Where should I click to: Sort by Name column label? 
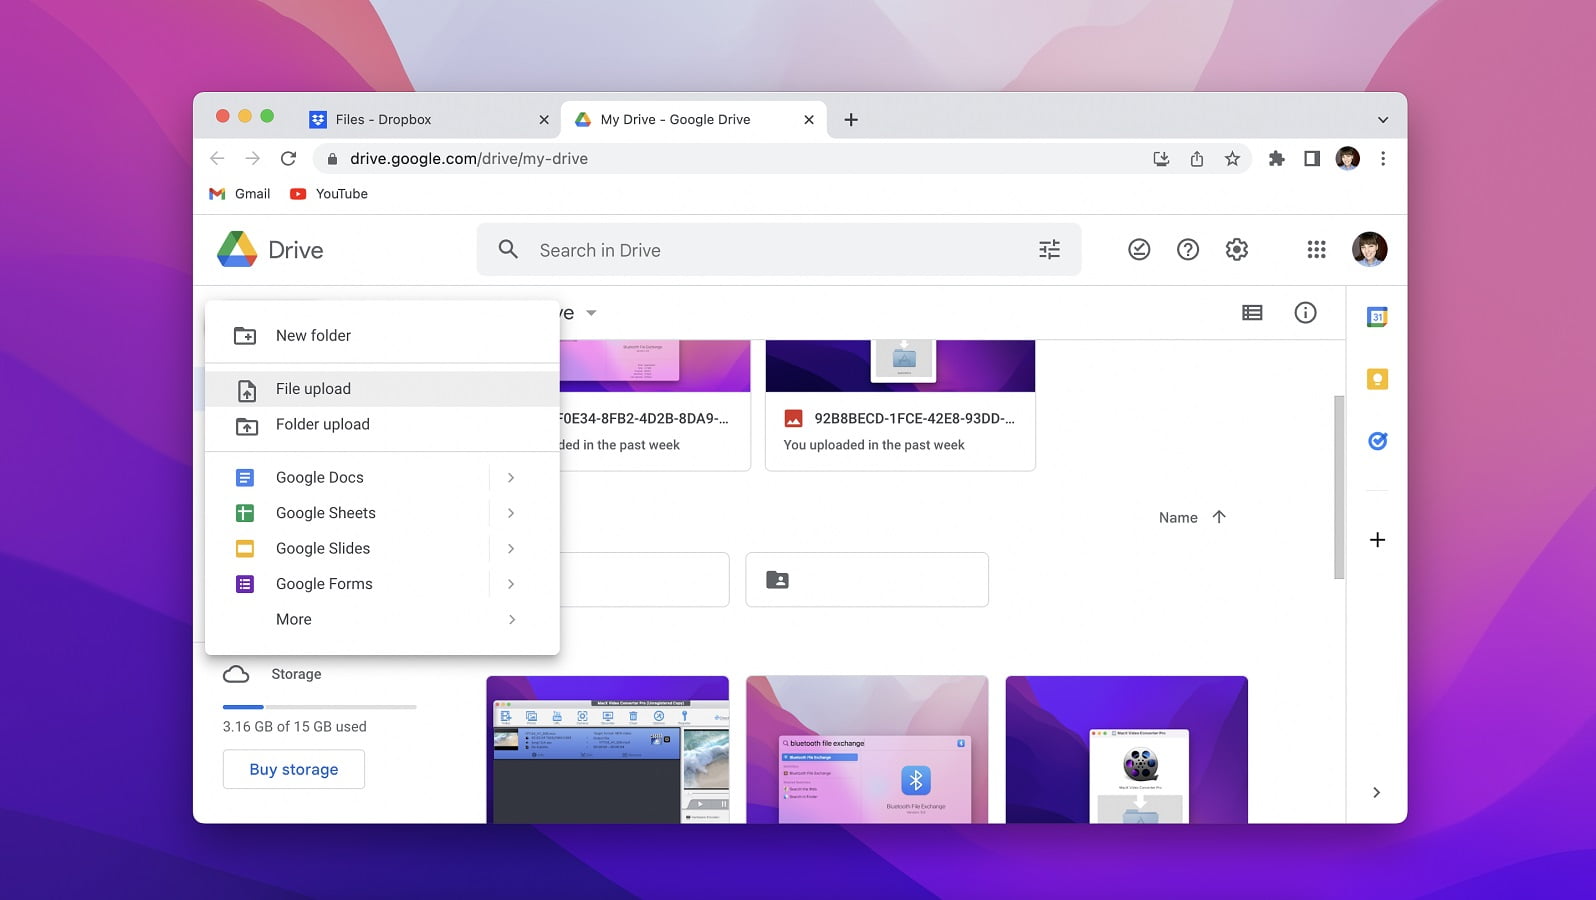point(1178,517)
